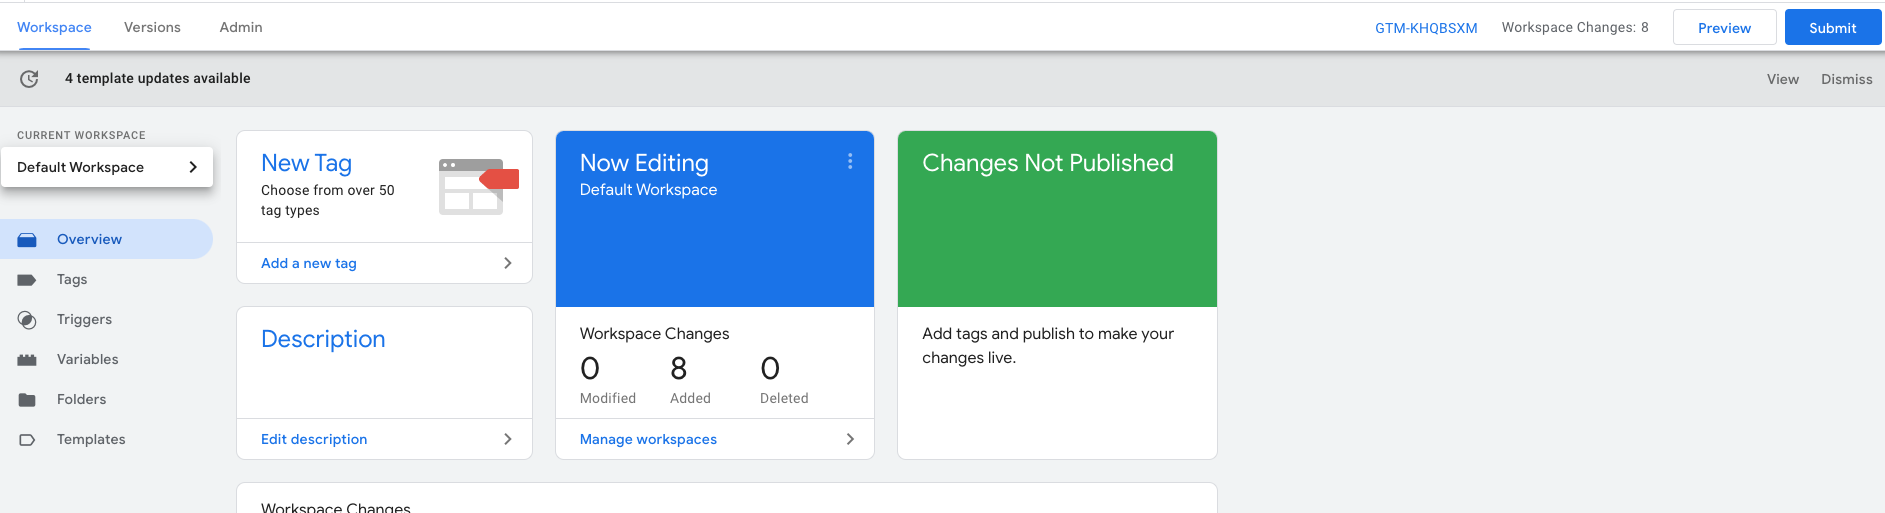Open the GTM-KHQBSXM container ID link
Screen dimensions: 1885x513
(1425, 28)
